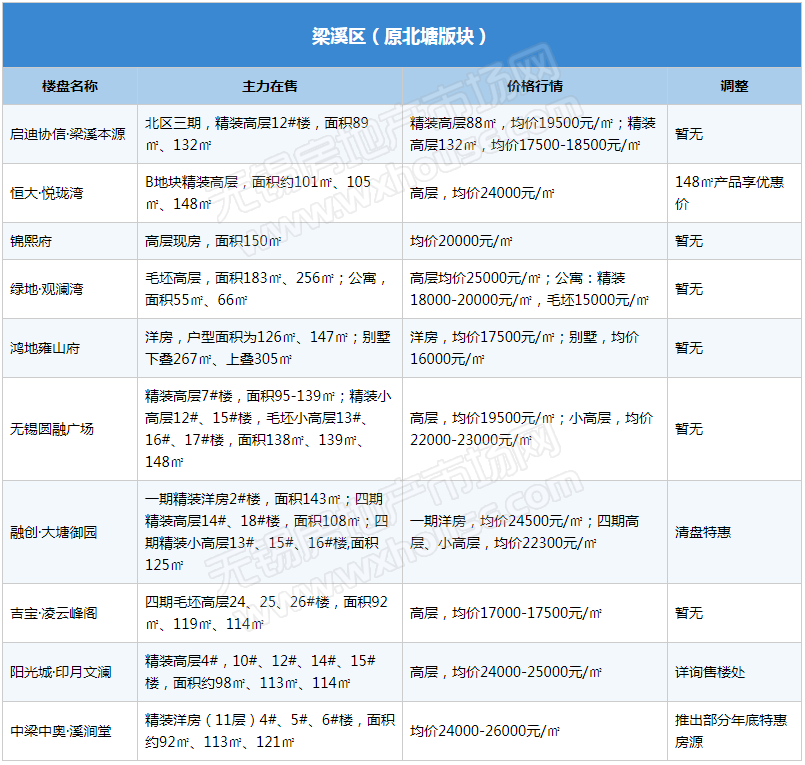Select the 鸿地雍山府 project name cell

point(45,348)
